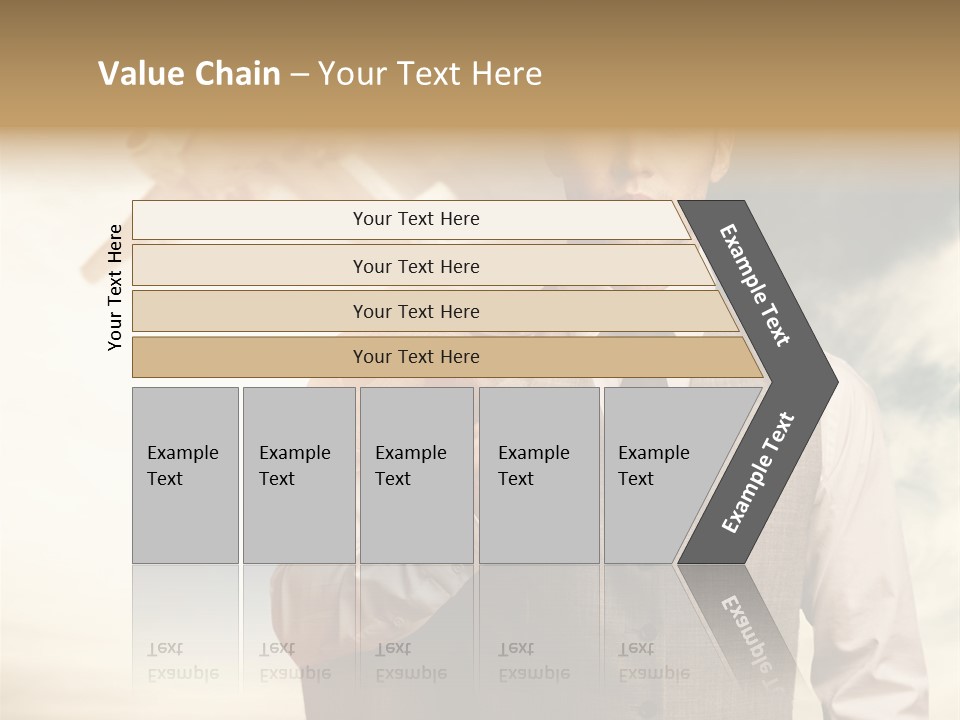Click the Your Text Here subtitle in header
The image size is (960, 720).
point(430,73)
